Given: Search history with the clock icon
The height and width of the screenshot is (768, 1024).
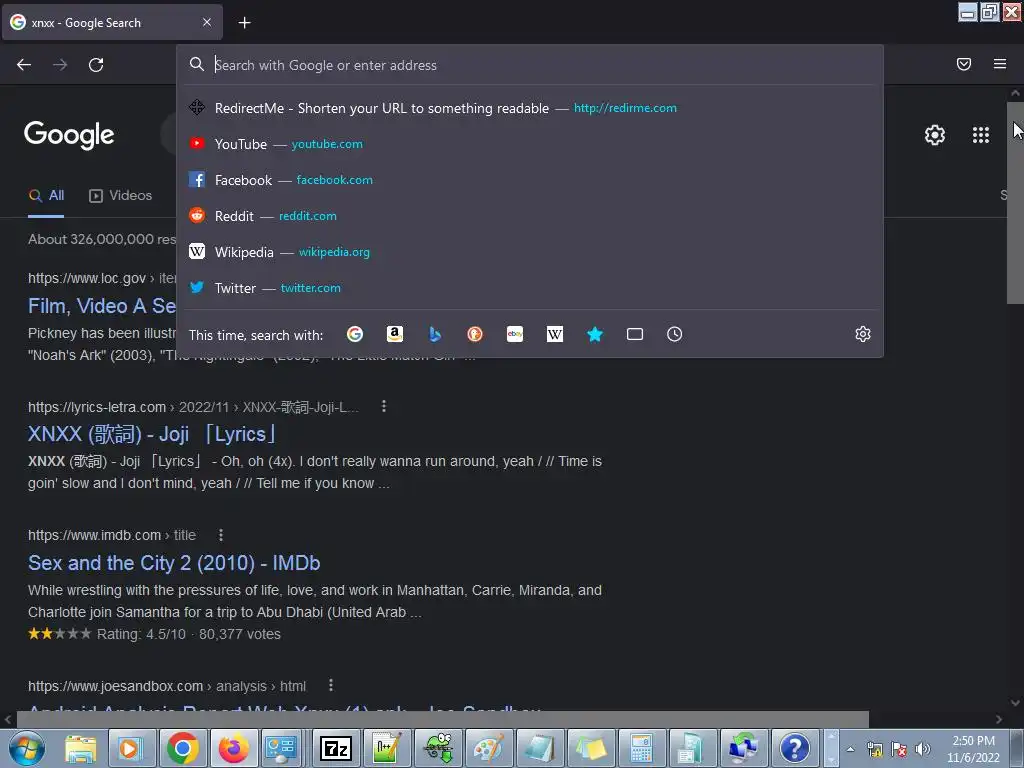Looking at the screenshot, I should point(675,334).
